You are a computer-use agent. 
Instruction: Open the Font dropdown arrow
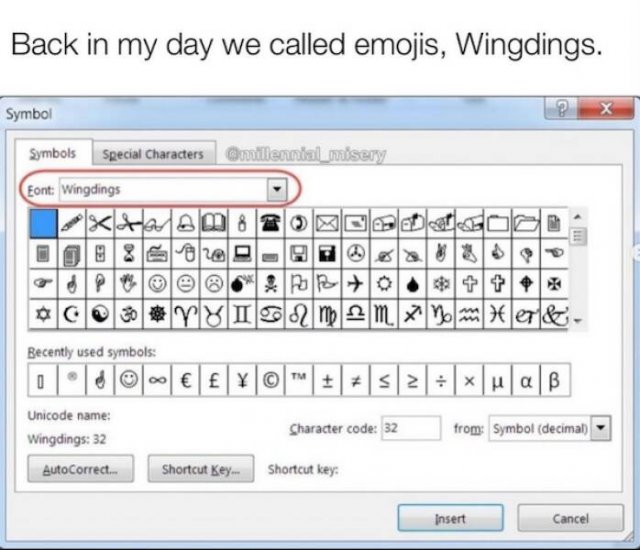click(277, 189)
